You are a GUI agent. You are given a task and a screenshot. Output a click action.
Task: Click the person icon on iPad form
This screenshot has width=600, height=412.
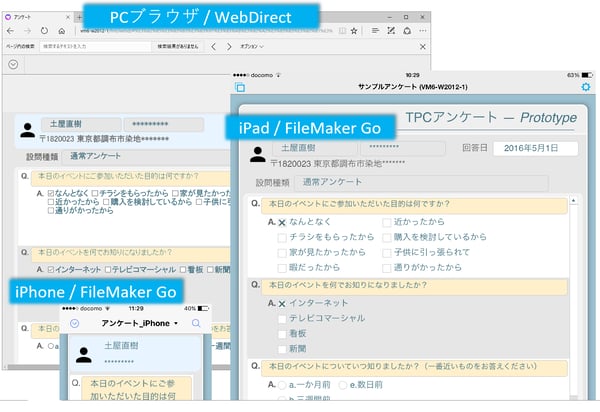[258, 155]
